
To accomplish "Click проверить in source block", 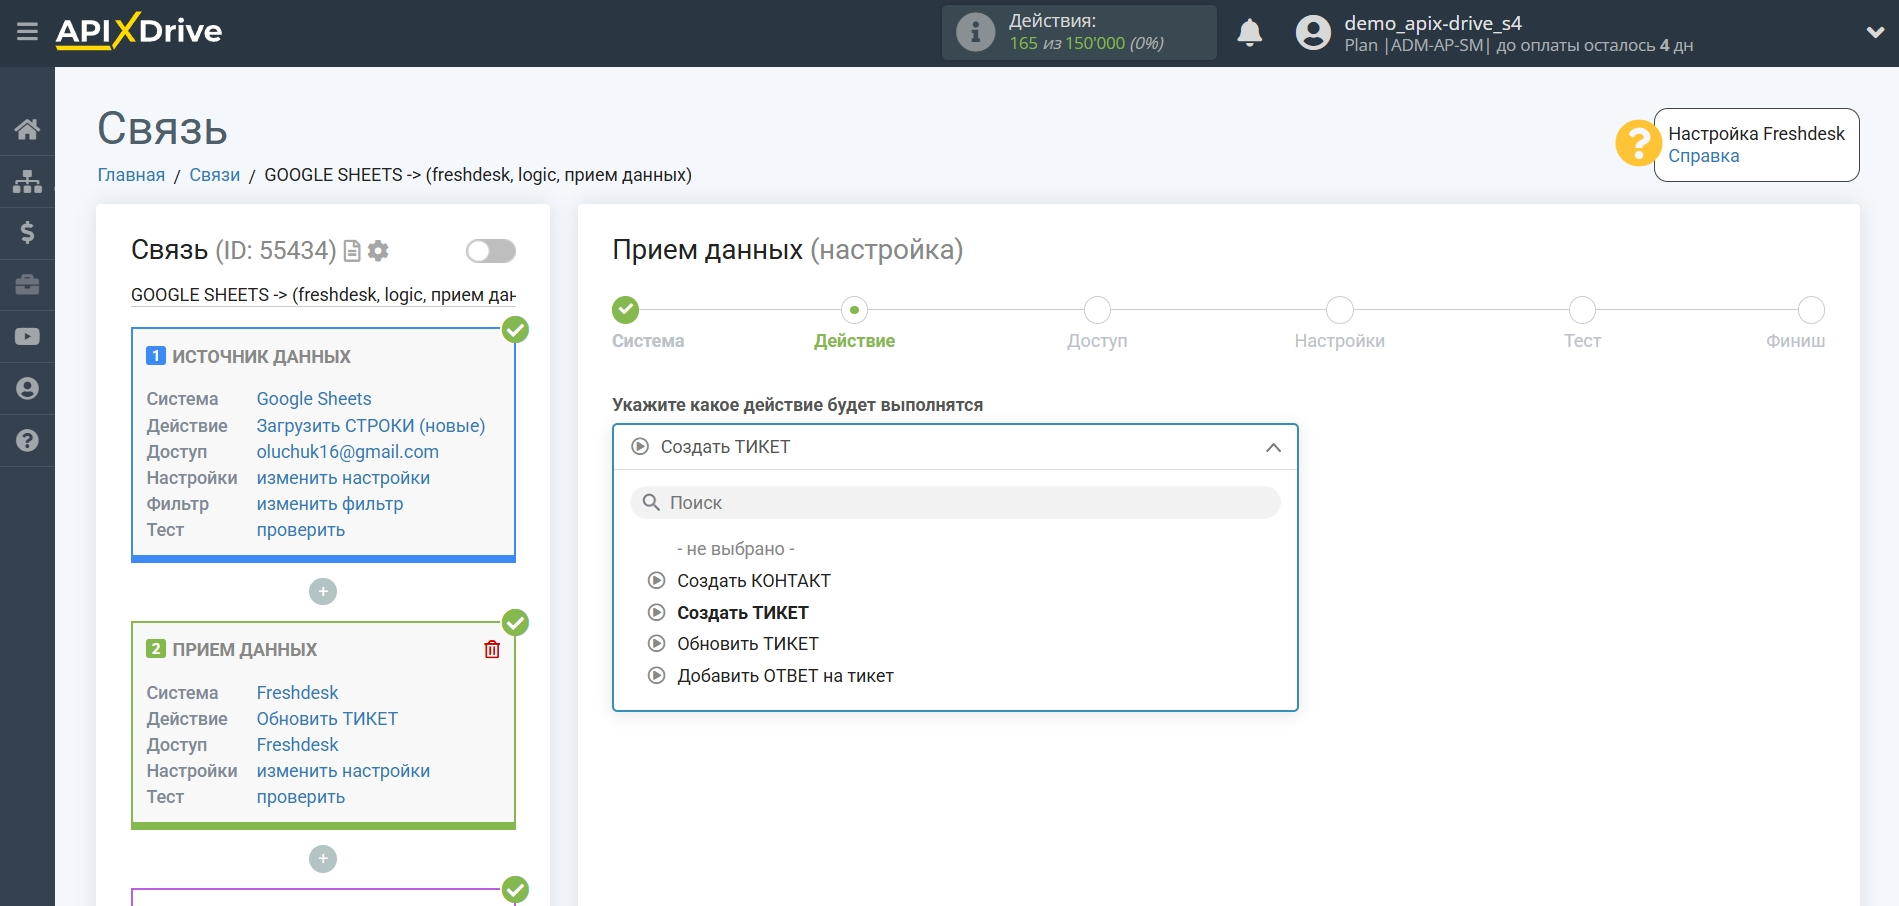I will 301,530.
